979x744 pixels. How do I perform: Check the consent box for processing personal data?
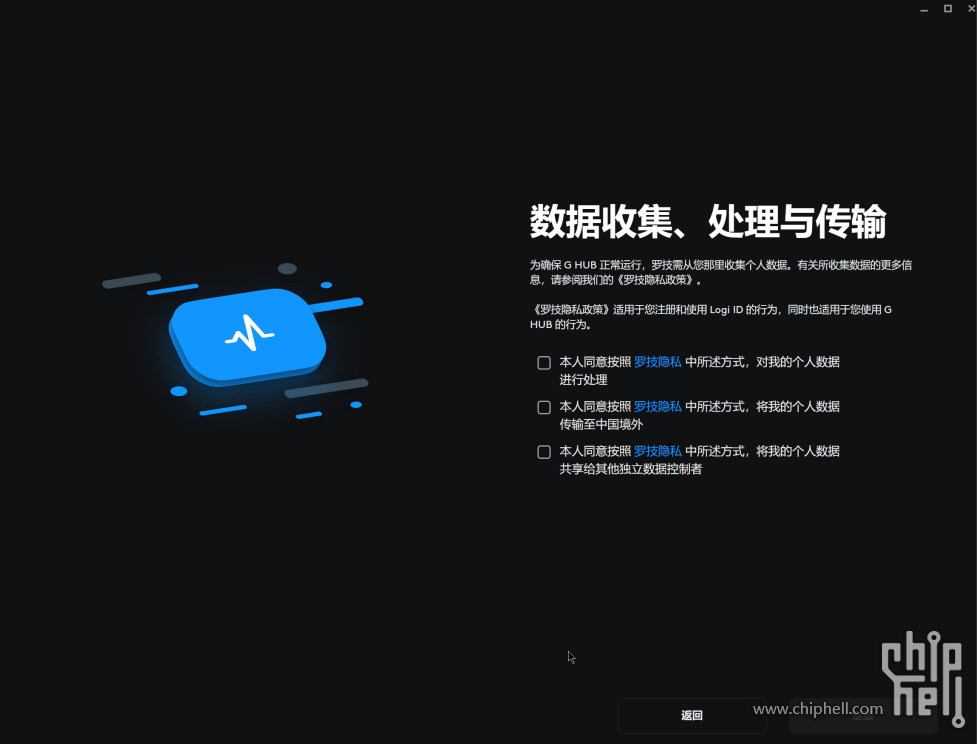pyautogui.click(x=544, y=363)
